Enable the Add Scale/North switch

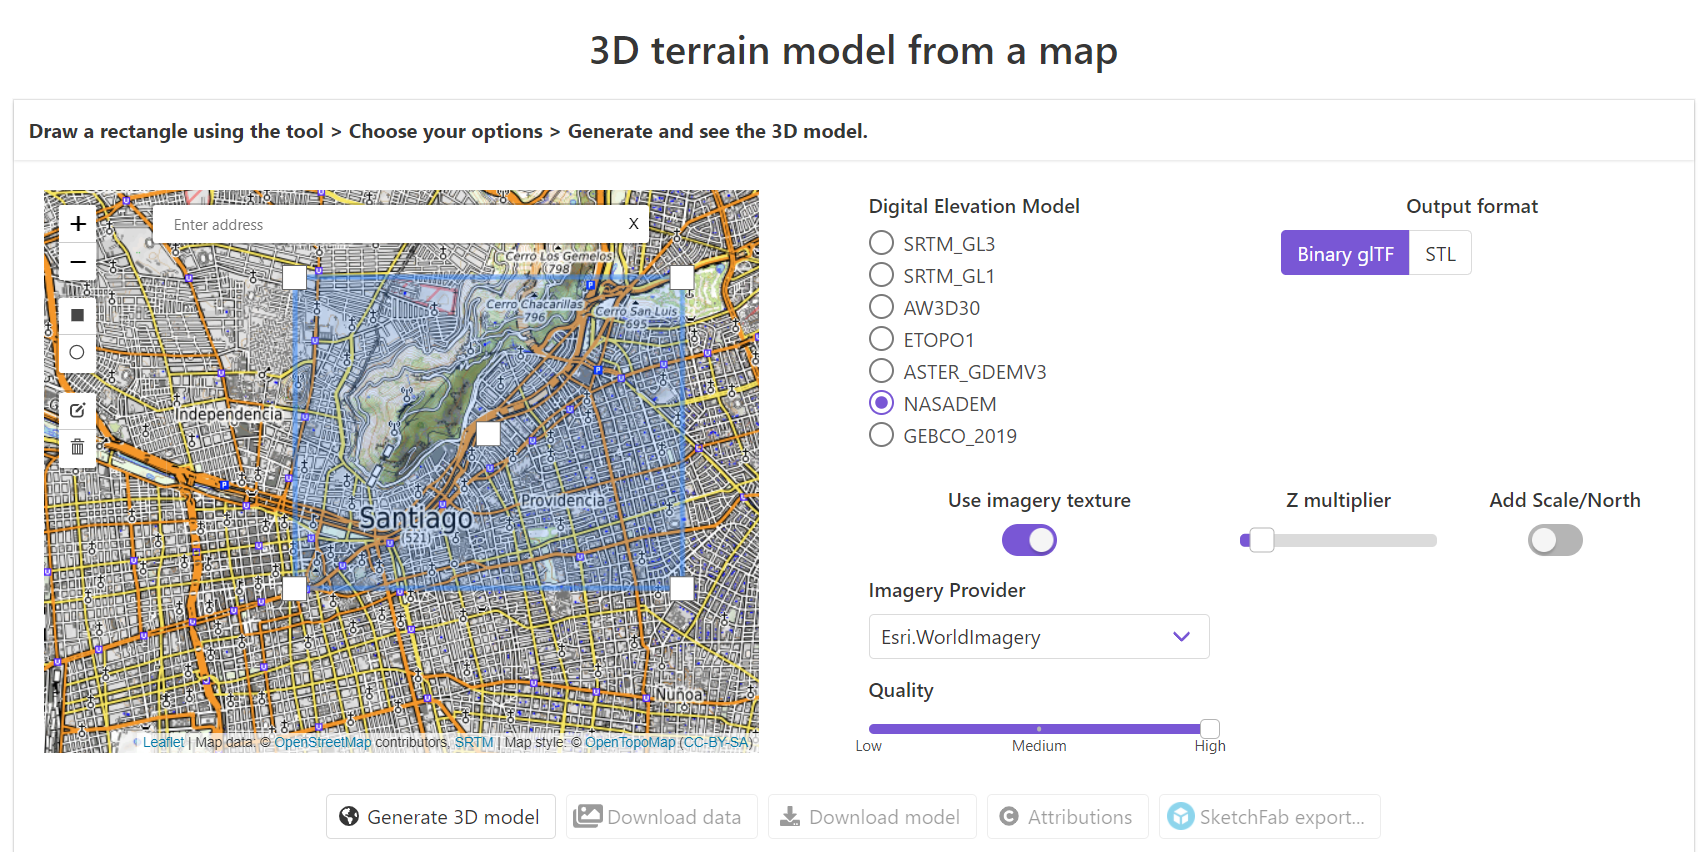[1555, 540]
